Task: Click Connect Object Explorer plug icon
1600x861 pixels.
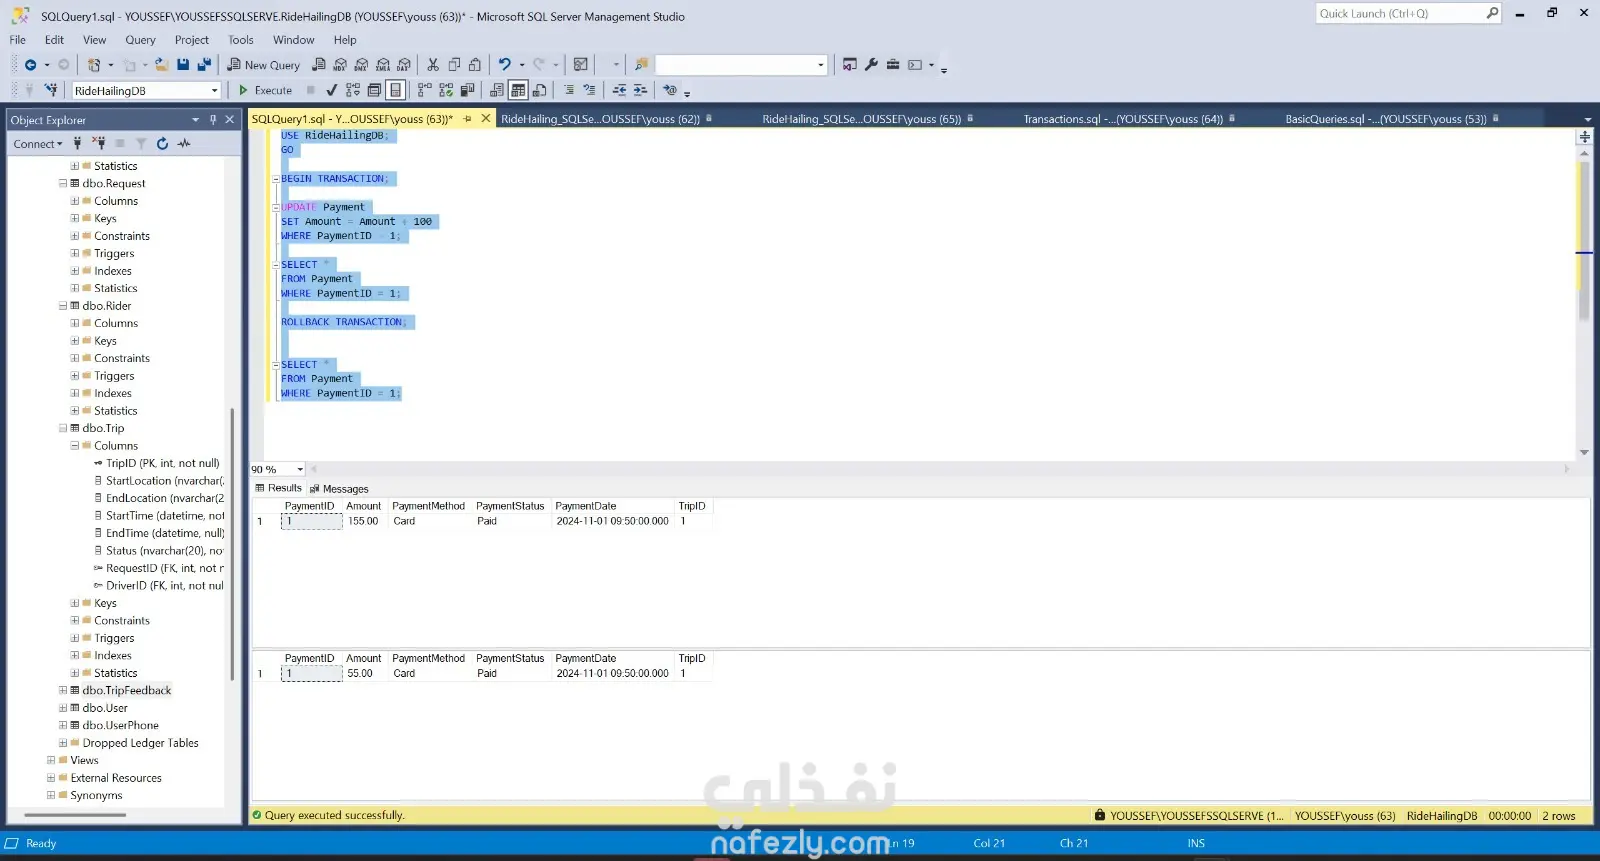Action: click(x=77, y=144)
